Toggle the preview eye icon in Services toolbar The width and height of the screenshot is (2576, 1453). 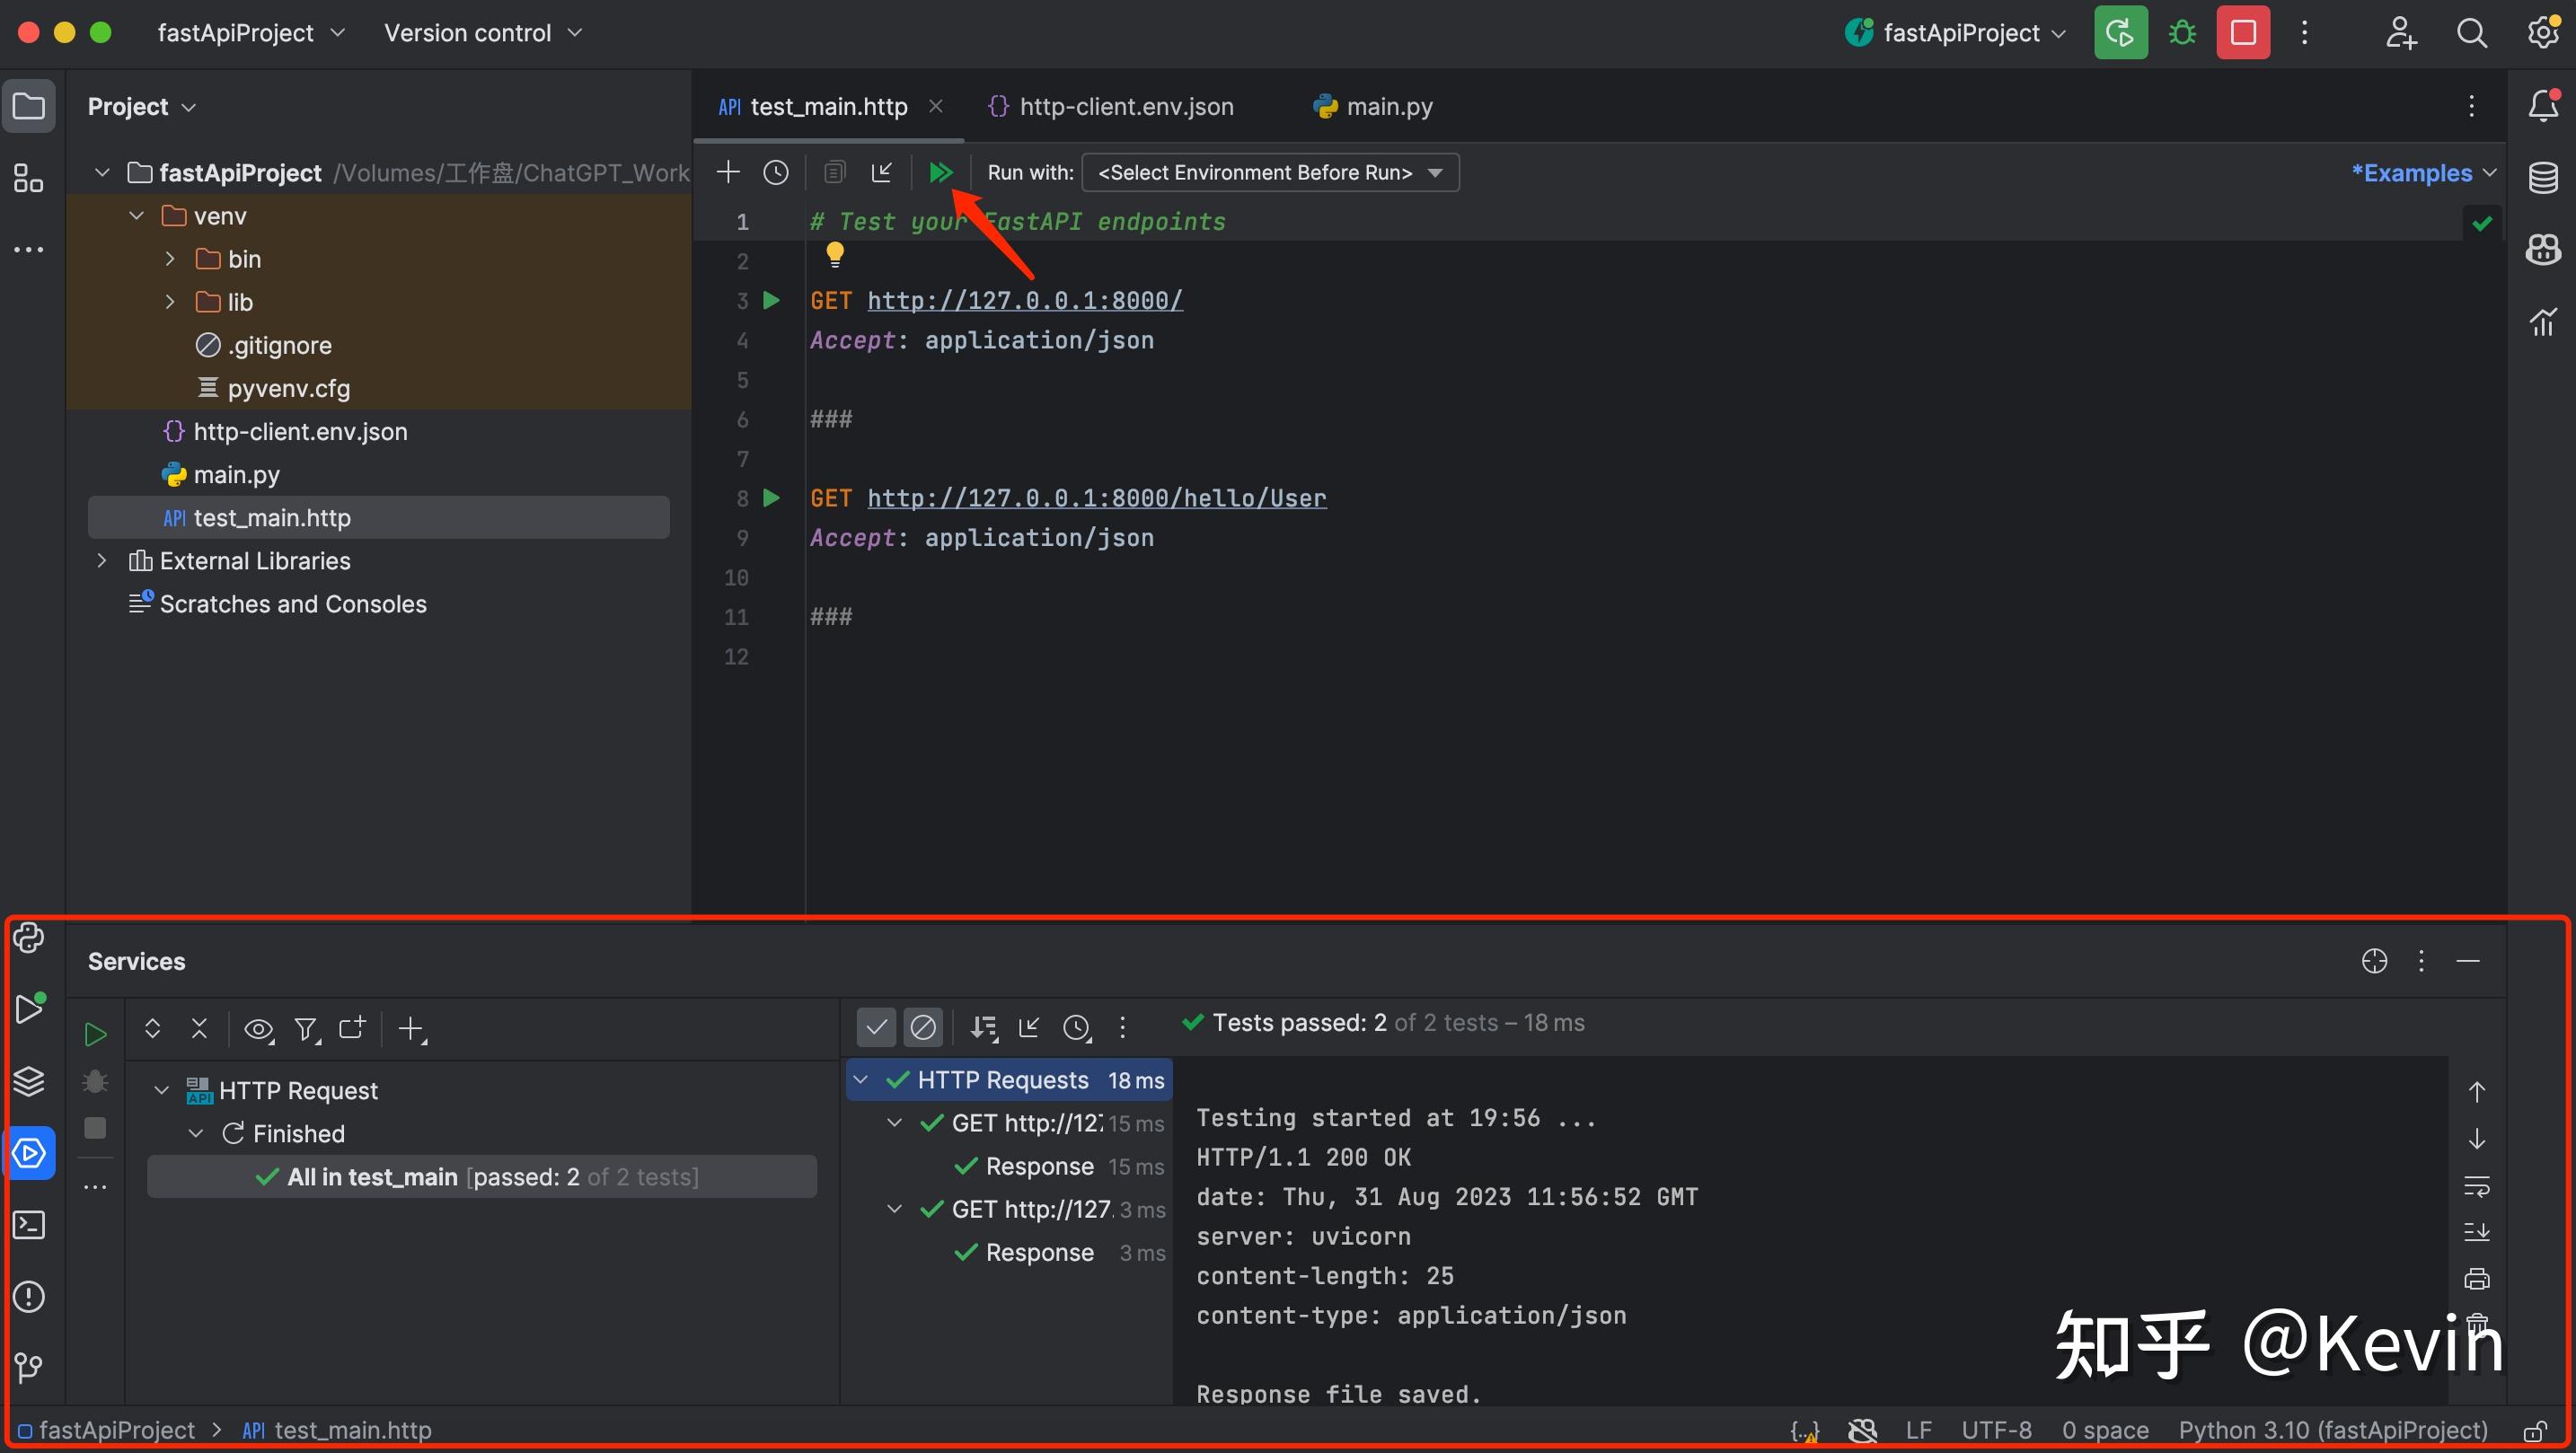coord(259,1028)
